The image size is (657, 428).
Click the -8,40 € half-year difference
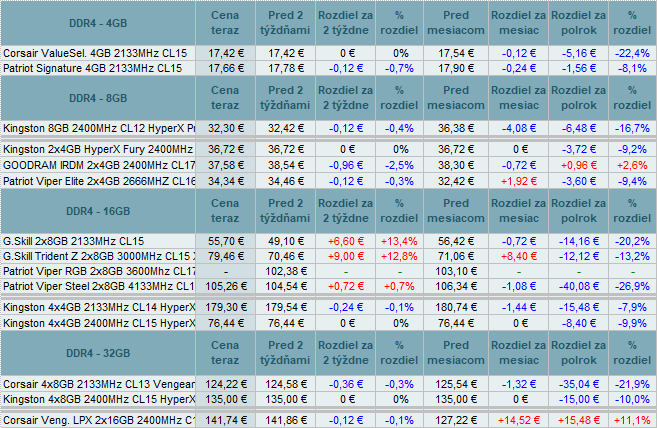pyautogui.click(x=578, y=323)
